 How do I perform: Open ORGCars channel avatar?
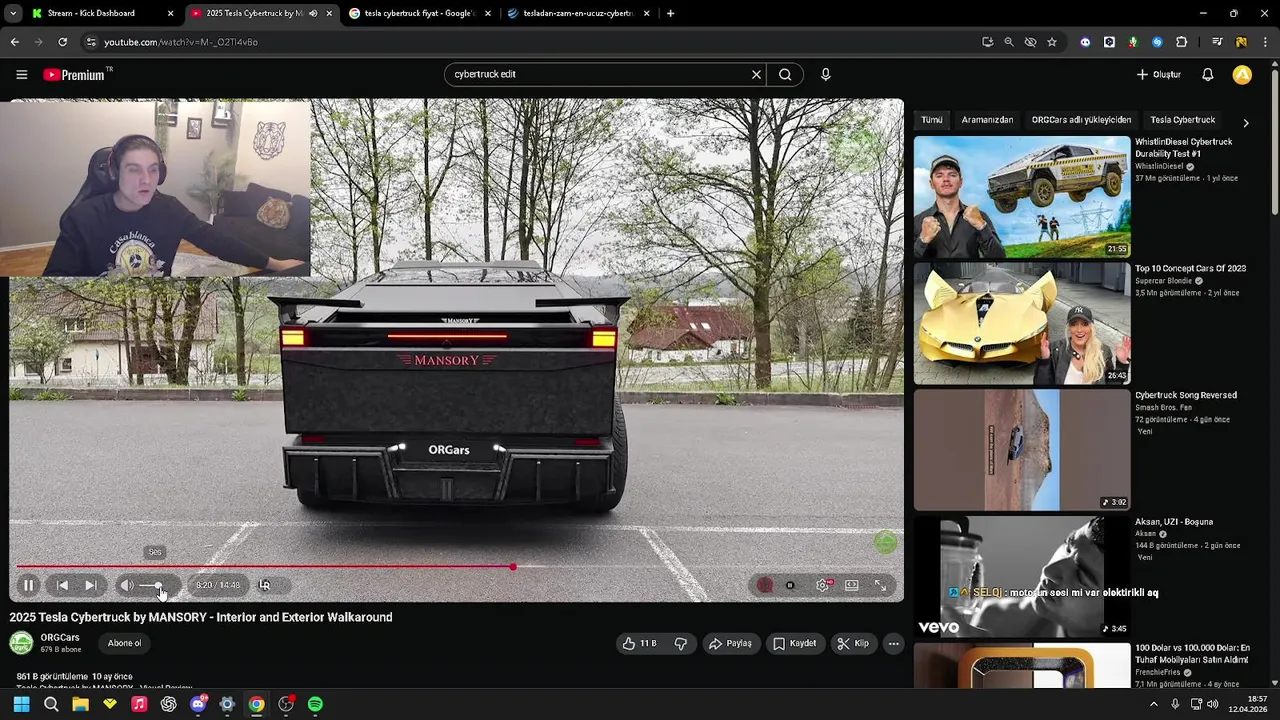pos(21,643)
